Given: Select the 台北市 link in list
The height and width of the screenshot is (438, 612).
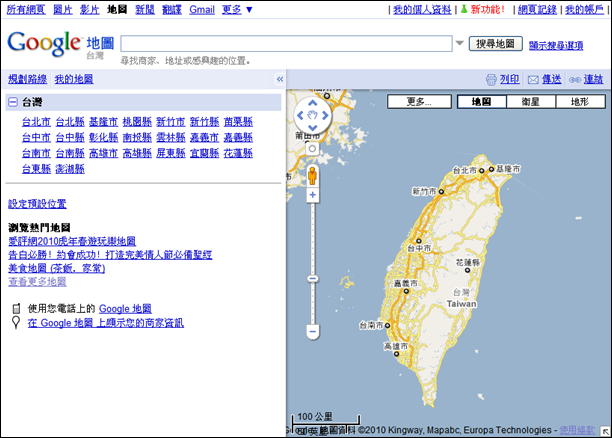Looking at the screenshot, I should [x=36, y=122].
